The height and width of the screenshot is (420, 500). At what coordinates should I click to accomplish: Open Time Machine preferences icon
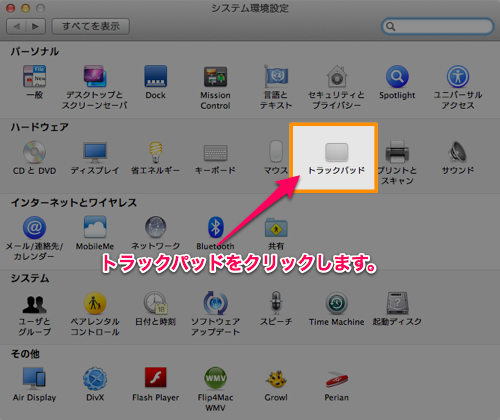[336, 303]
